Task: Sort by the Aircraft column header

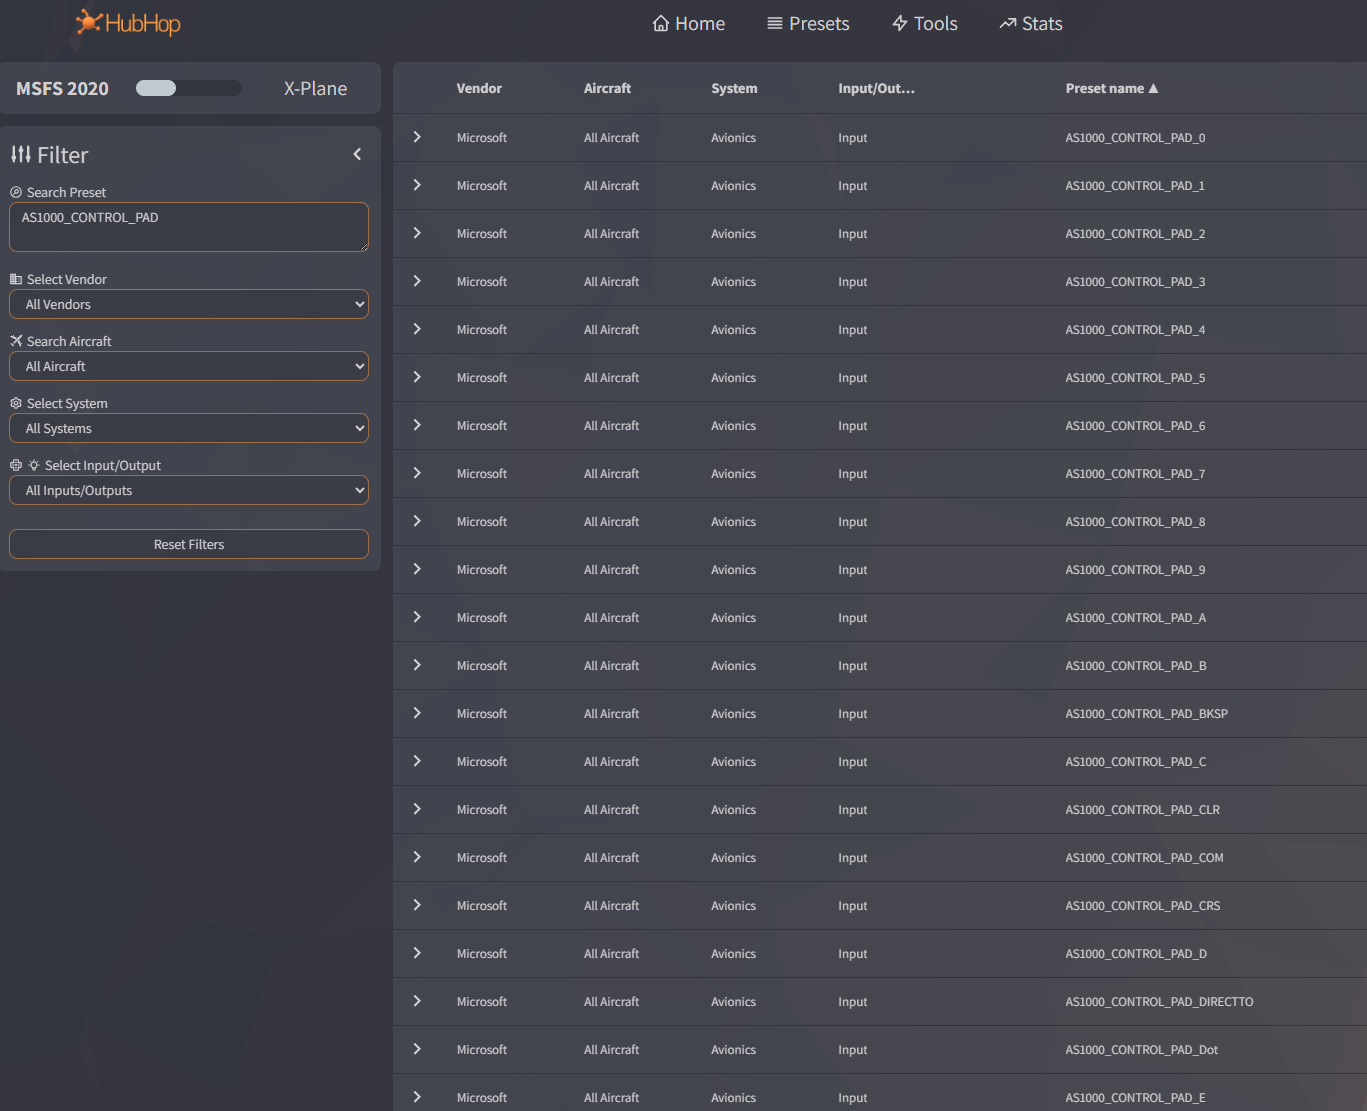Action: [607, 88]
